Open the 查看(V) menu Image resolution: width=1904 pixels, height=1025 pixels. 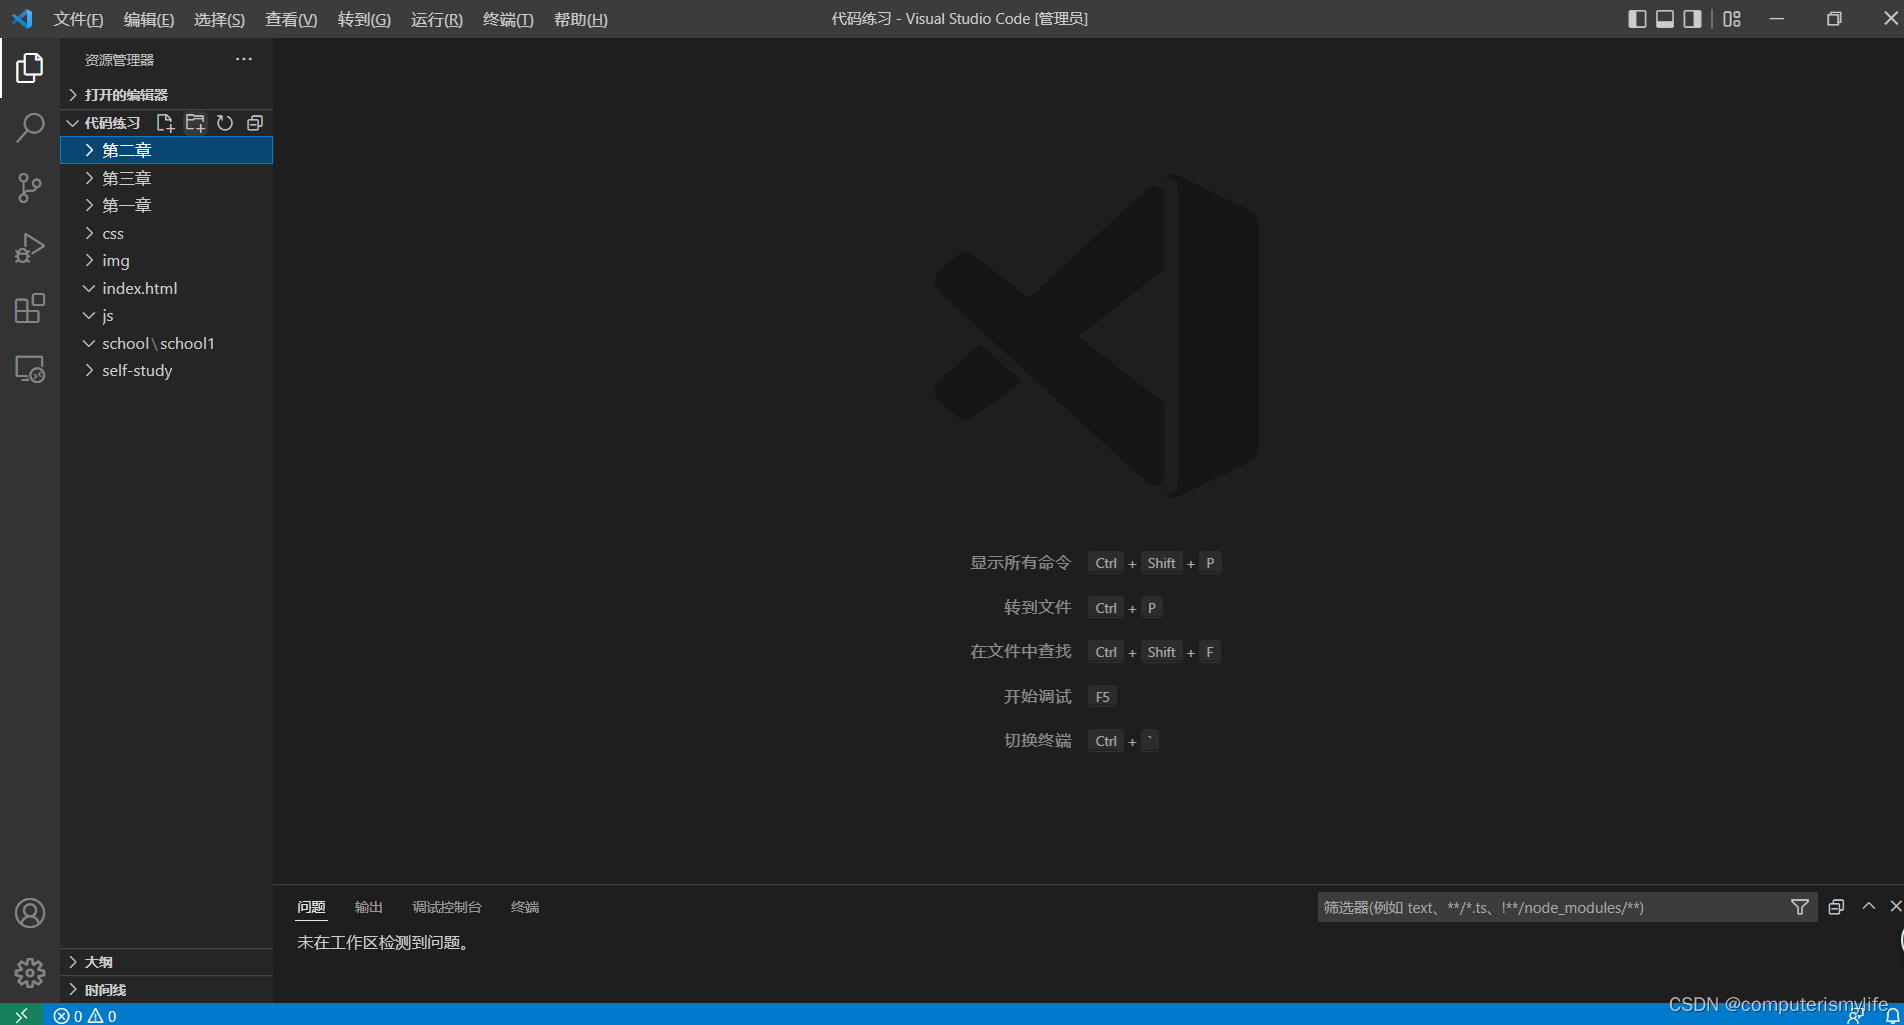tap(291, 19)
